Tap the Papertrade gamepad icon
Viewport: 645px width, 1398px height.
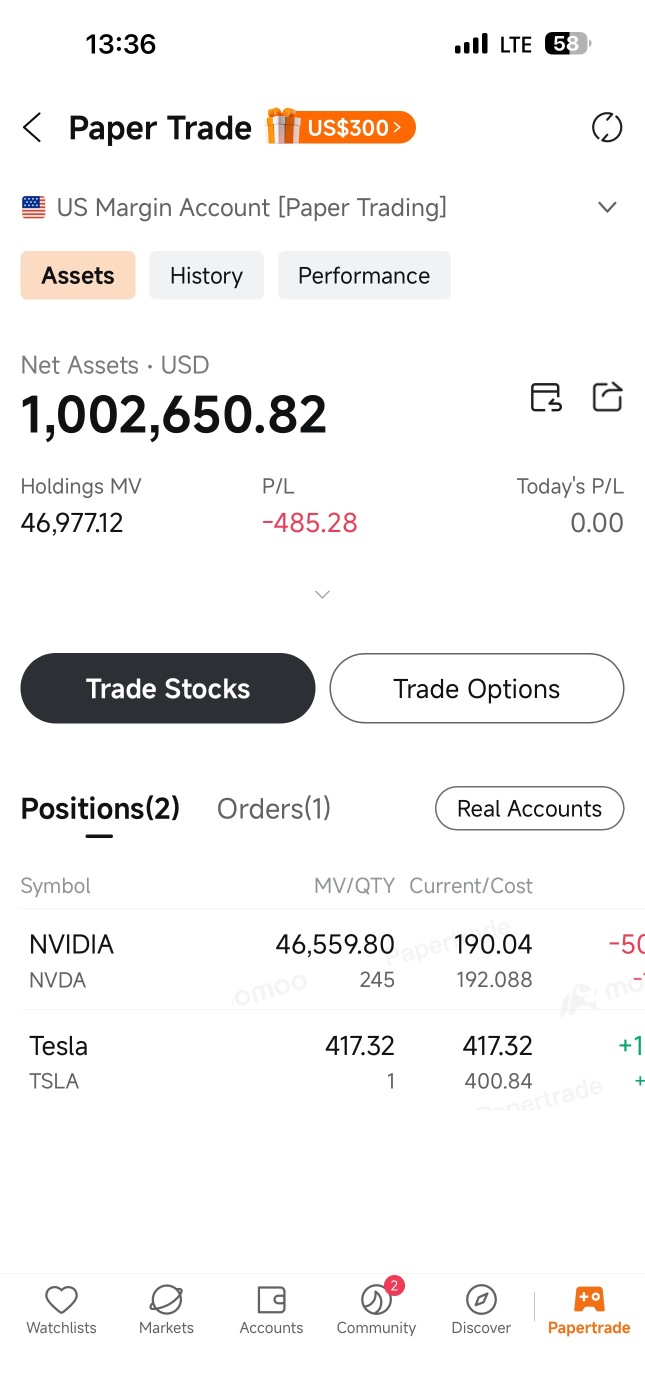(x=589, y=1299)
